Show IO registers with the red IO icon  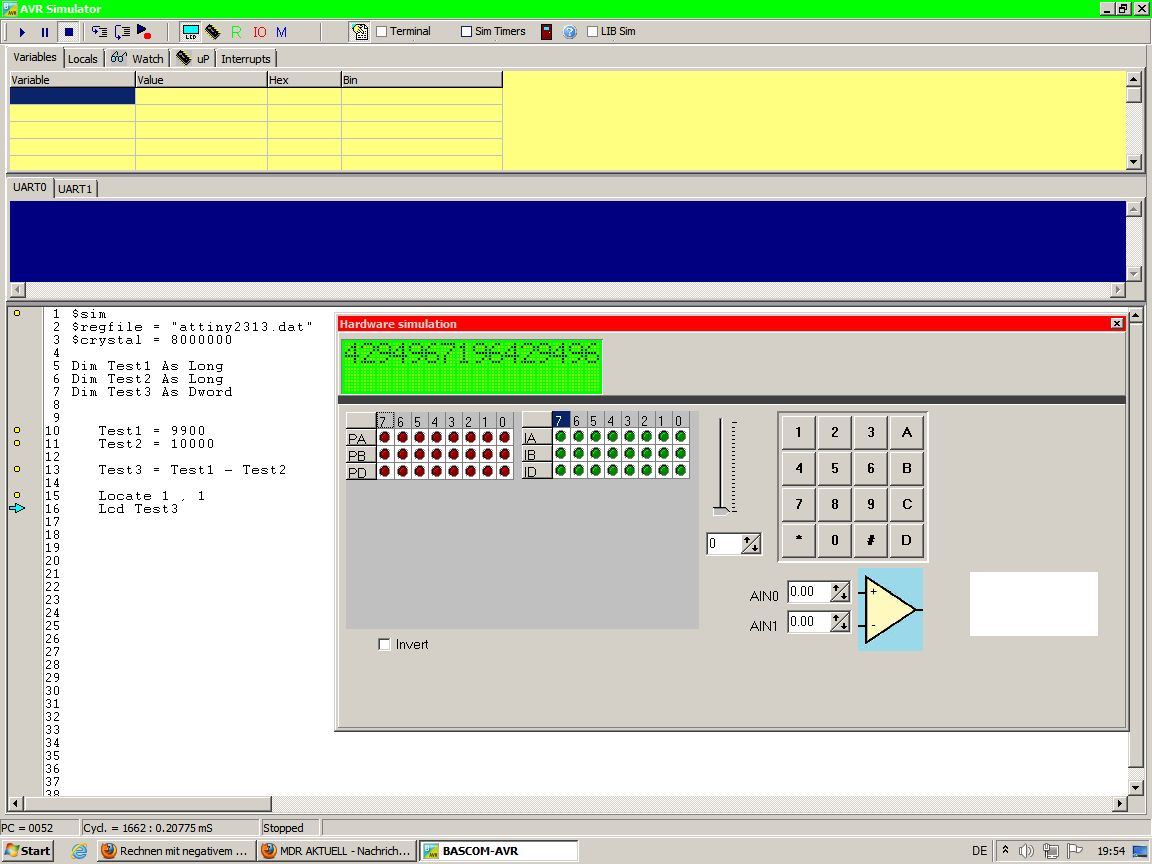click(259, 32)
